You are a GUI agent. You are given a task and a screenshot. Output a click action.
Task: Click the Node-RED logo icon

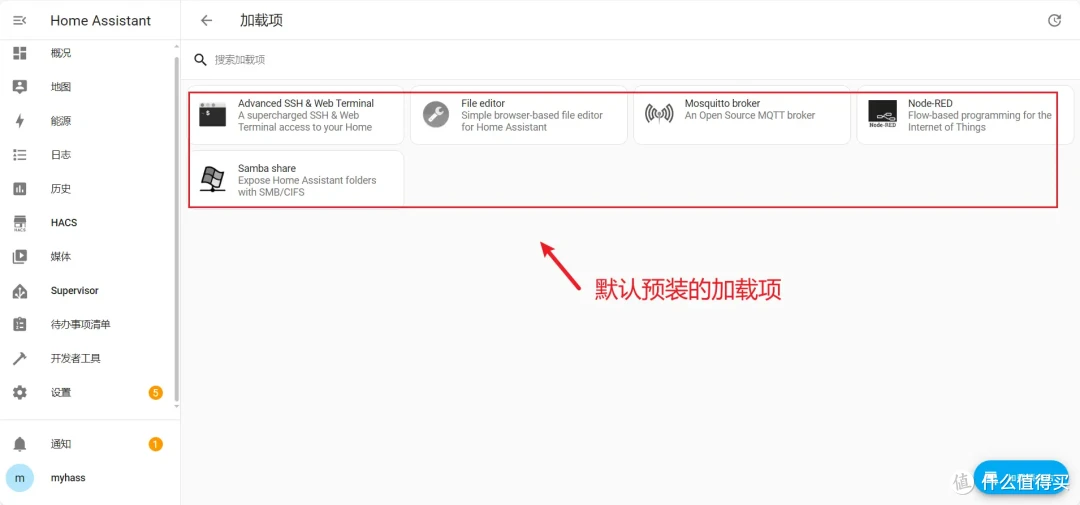click(882, 114)
